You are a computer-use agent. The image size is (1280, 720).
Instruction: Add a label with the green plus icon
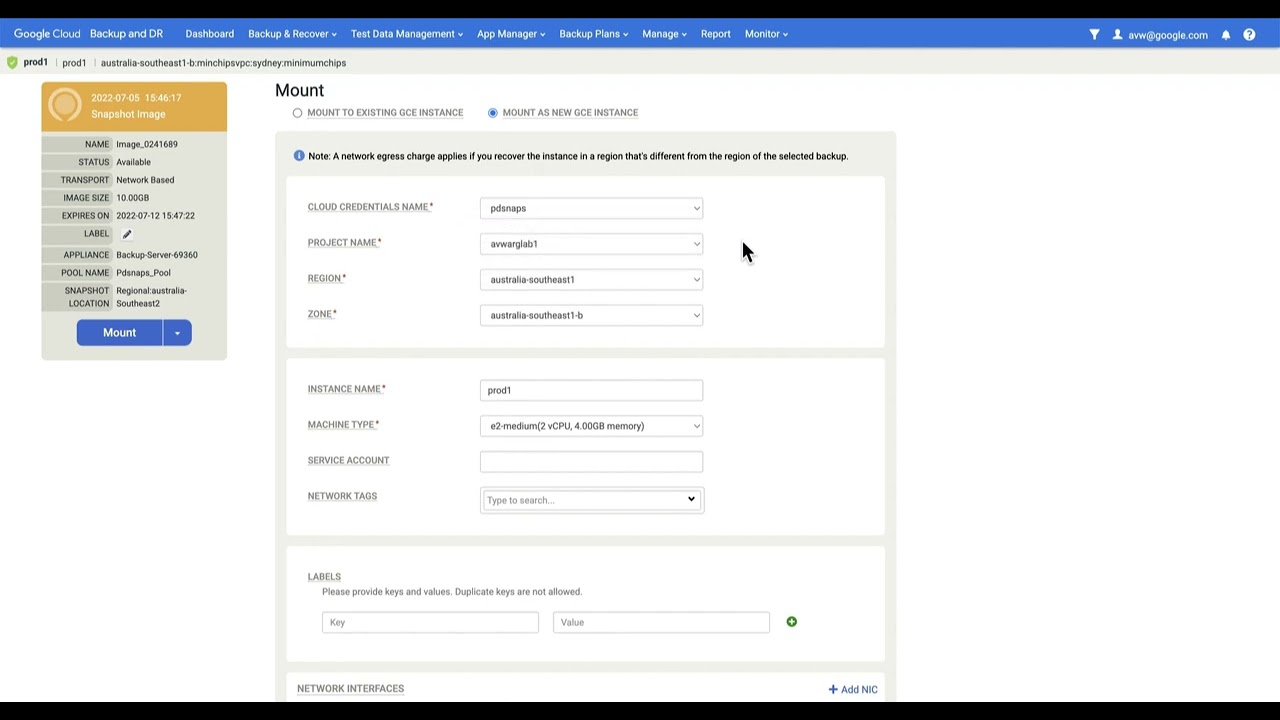click(x=792, y=622)
